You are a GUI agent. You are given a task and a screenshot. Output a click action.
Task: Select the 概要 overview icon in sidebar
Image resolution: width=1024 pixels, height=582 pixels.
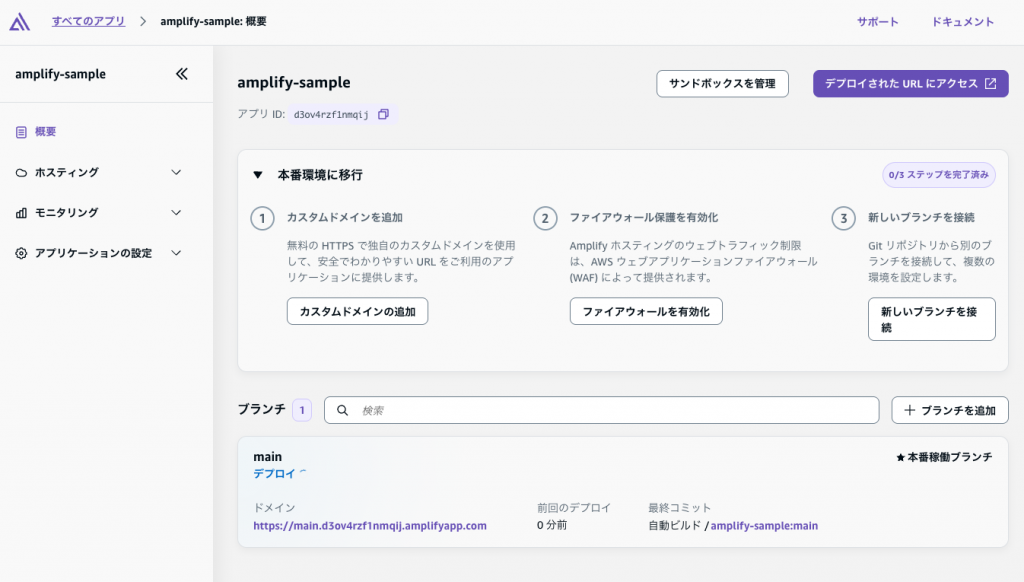coord(22,130)
